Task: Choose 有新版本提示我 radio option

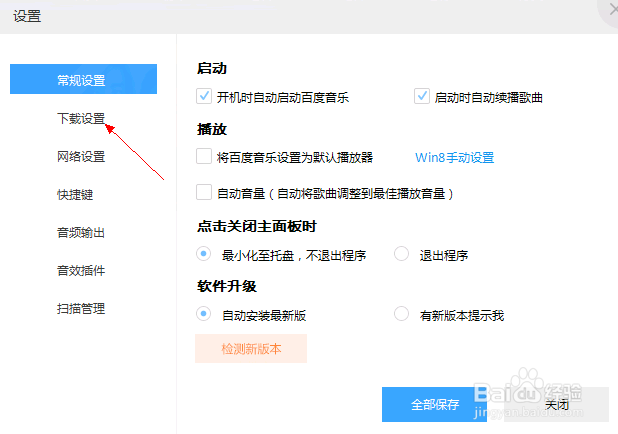Action: tap(401, 314)
